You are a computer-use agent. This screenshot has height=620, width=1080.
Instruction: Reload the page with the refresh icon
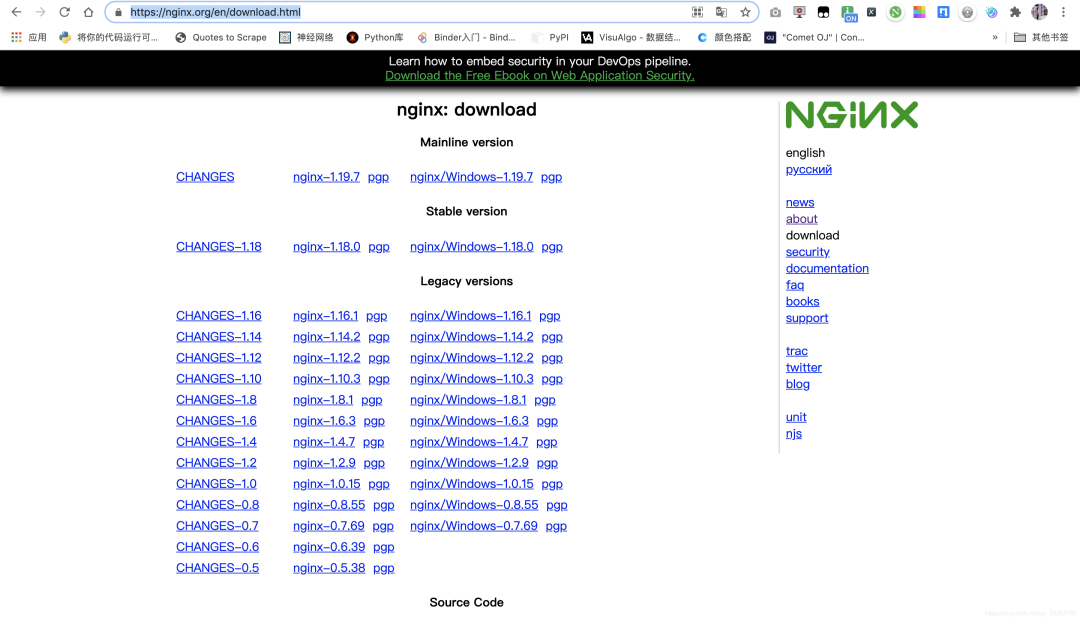pyautogui.click(x=64, y=12)
